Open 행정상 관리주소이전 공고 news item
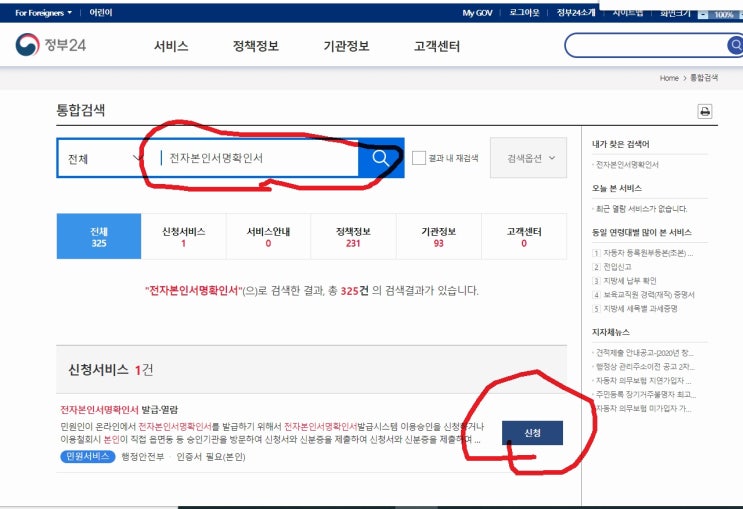This screenshot has width=743, height=509. pos(645,367)
